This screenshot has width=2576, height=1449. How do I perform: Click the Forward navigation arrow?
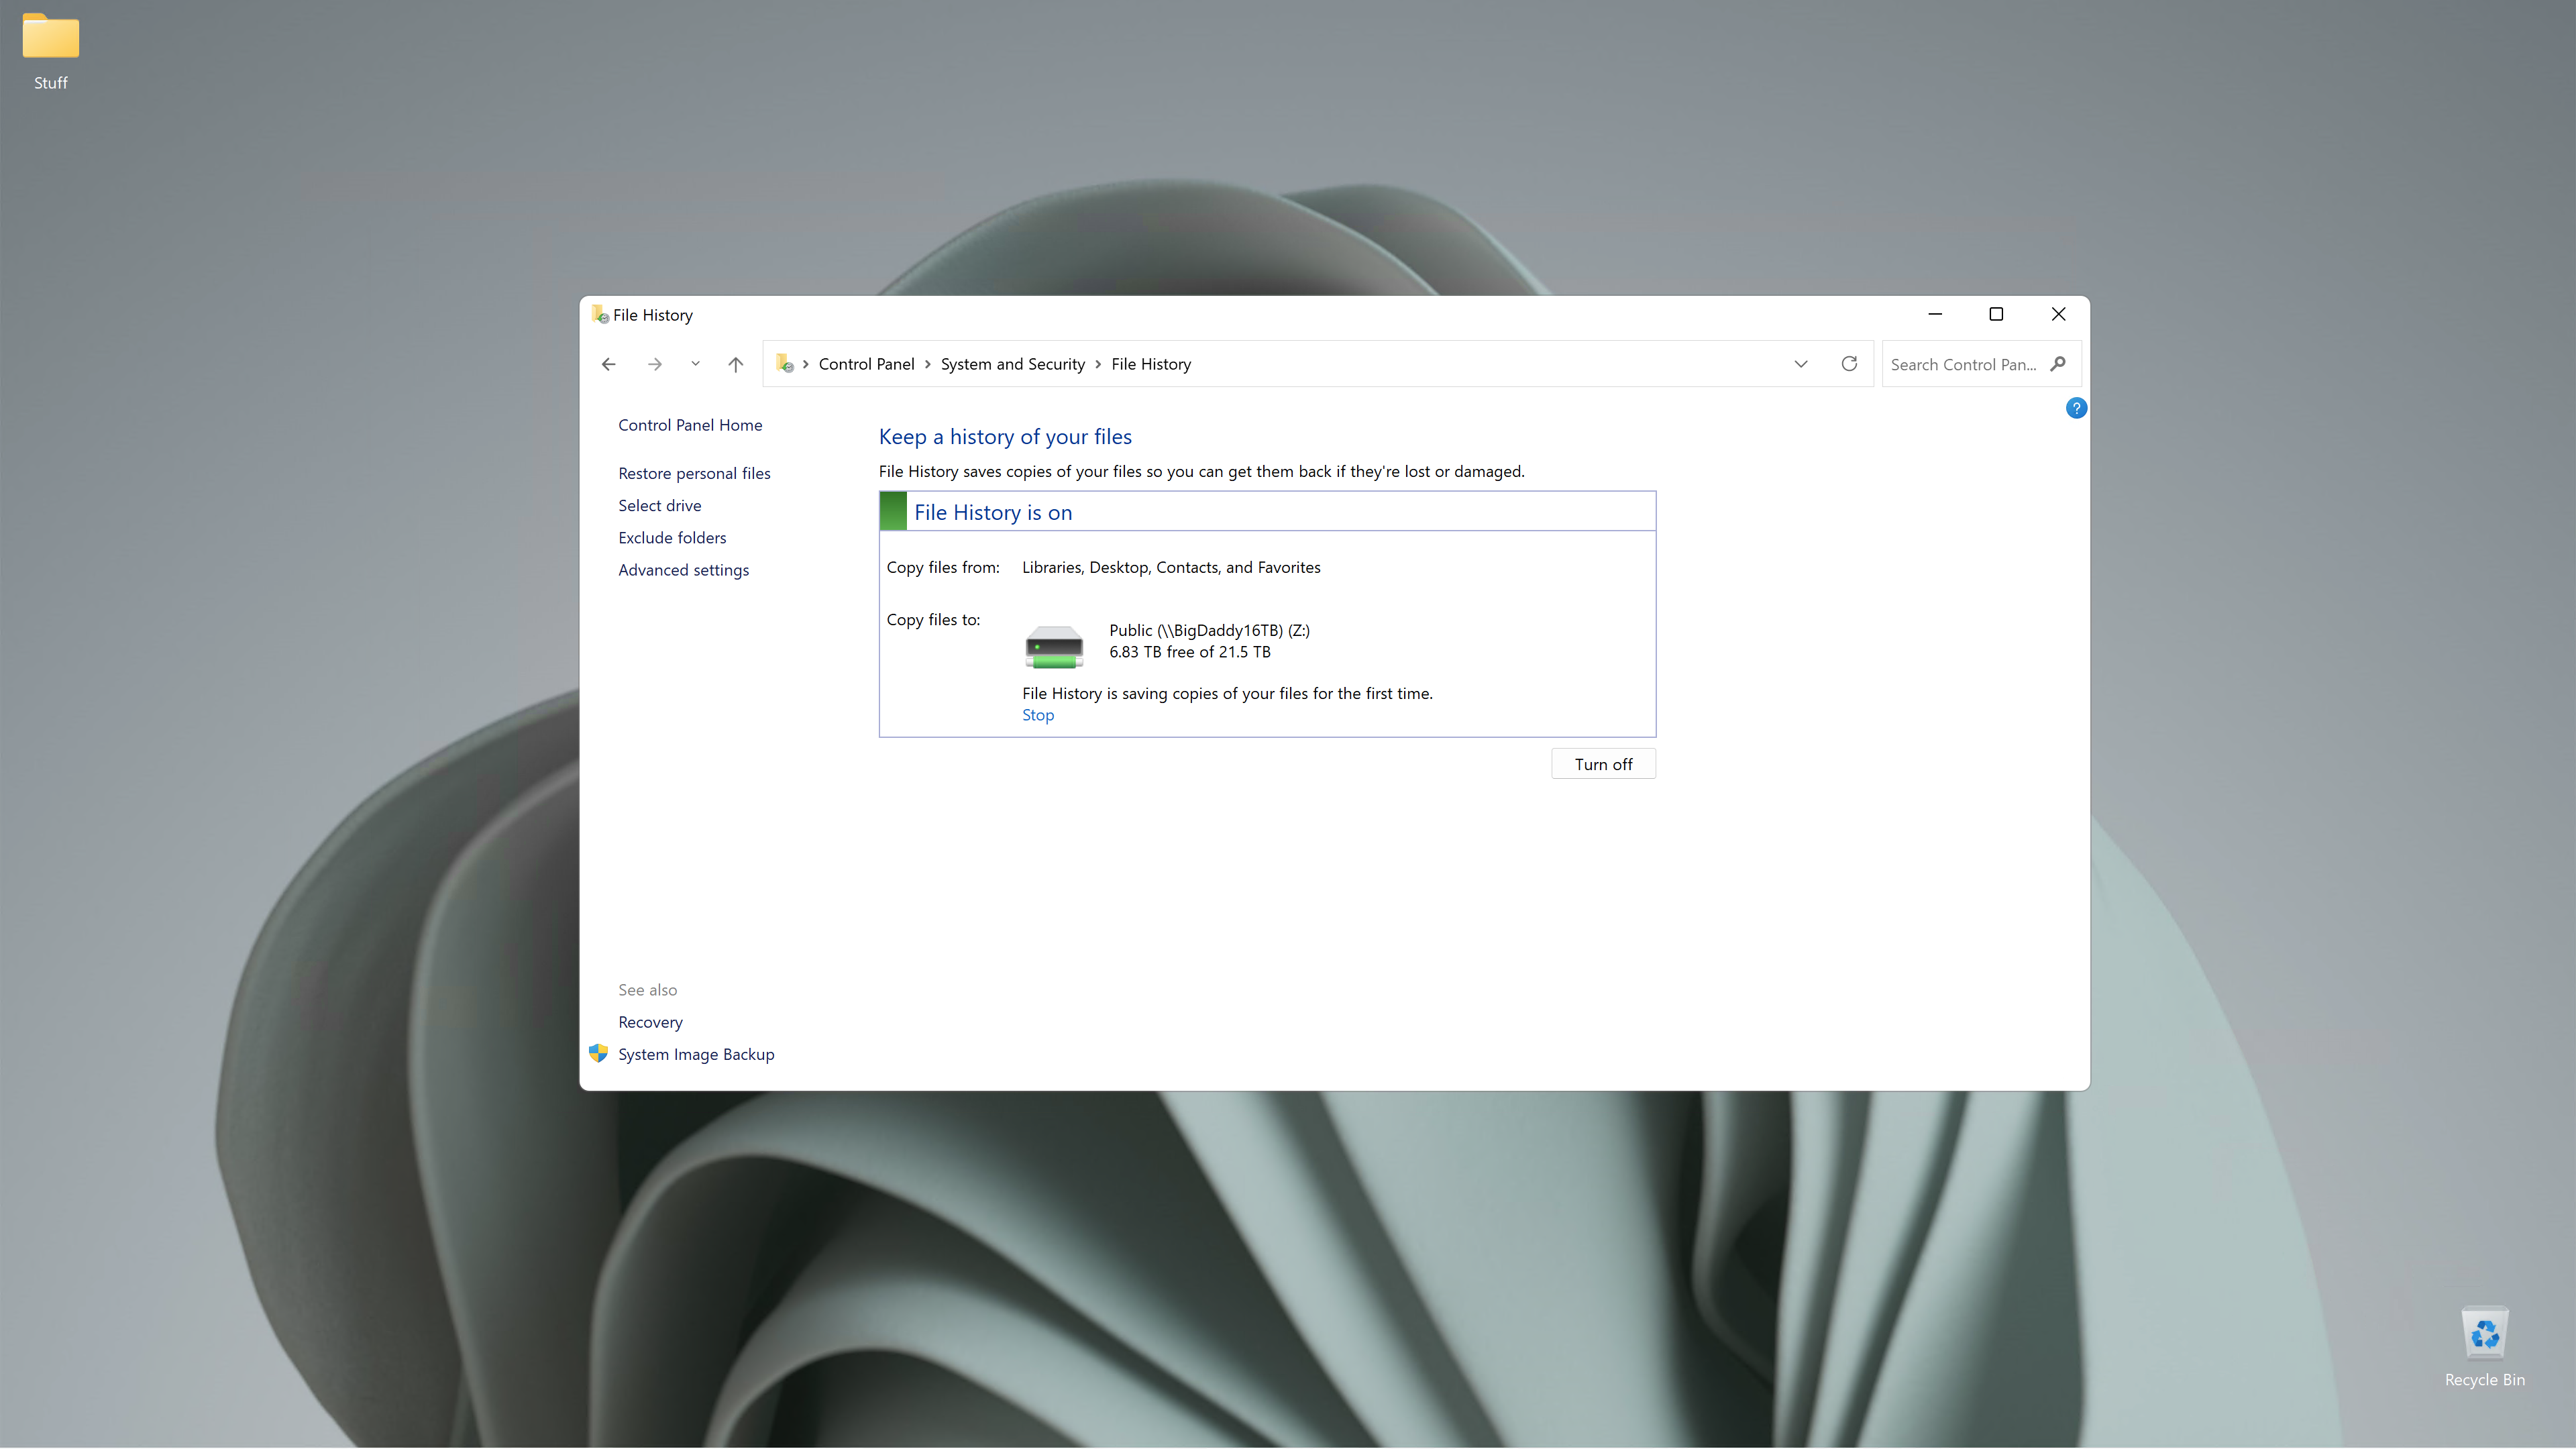655,363
